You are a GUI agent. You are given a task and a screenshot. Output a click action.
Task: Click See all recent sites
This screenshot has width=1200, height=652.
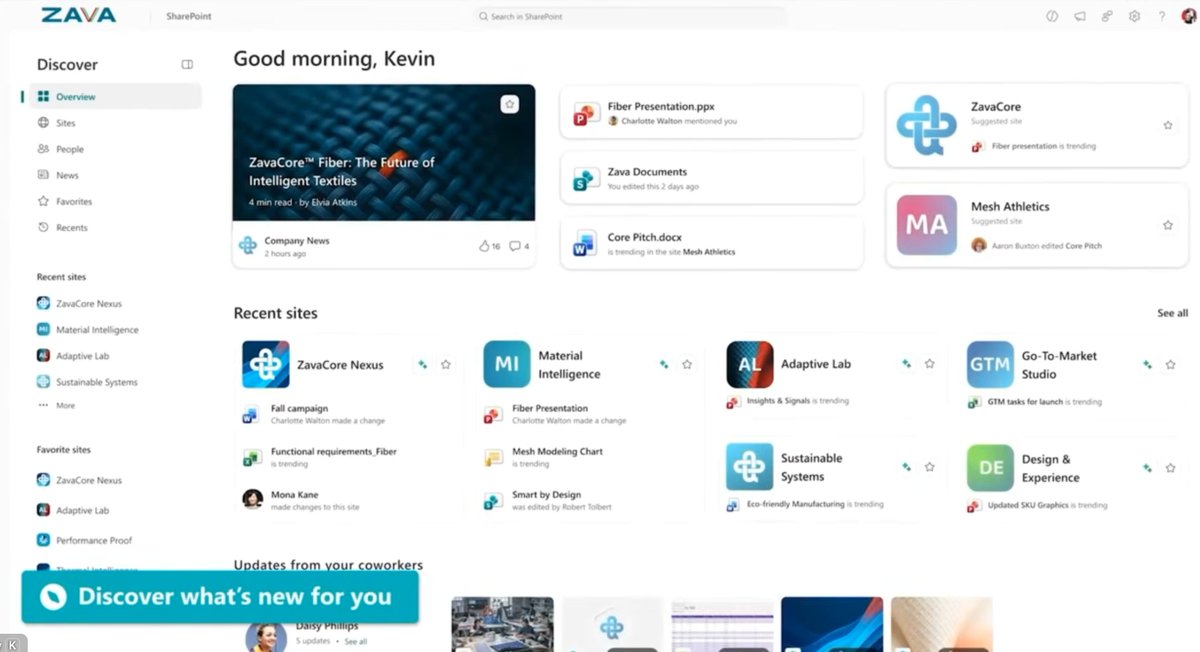click(1172, 313)
